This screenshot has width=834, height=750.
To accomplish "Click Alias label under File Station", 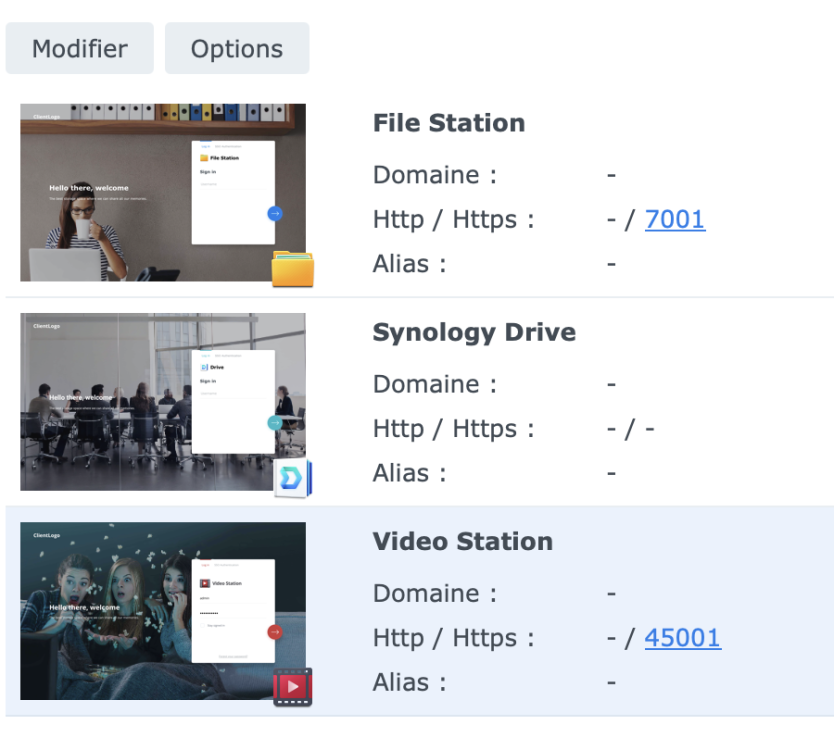I will pos(410,264).
